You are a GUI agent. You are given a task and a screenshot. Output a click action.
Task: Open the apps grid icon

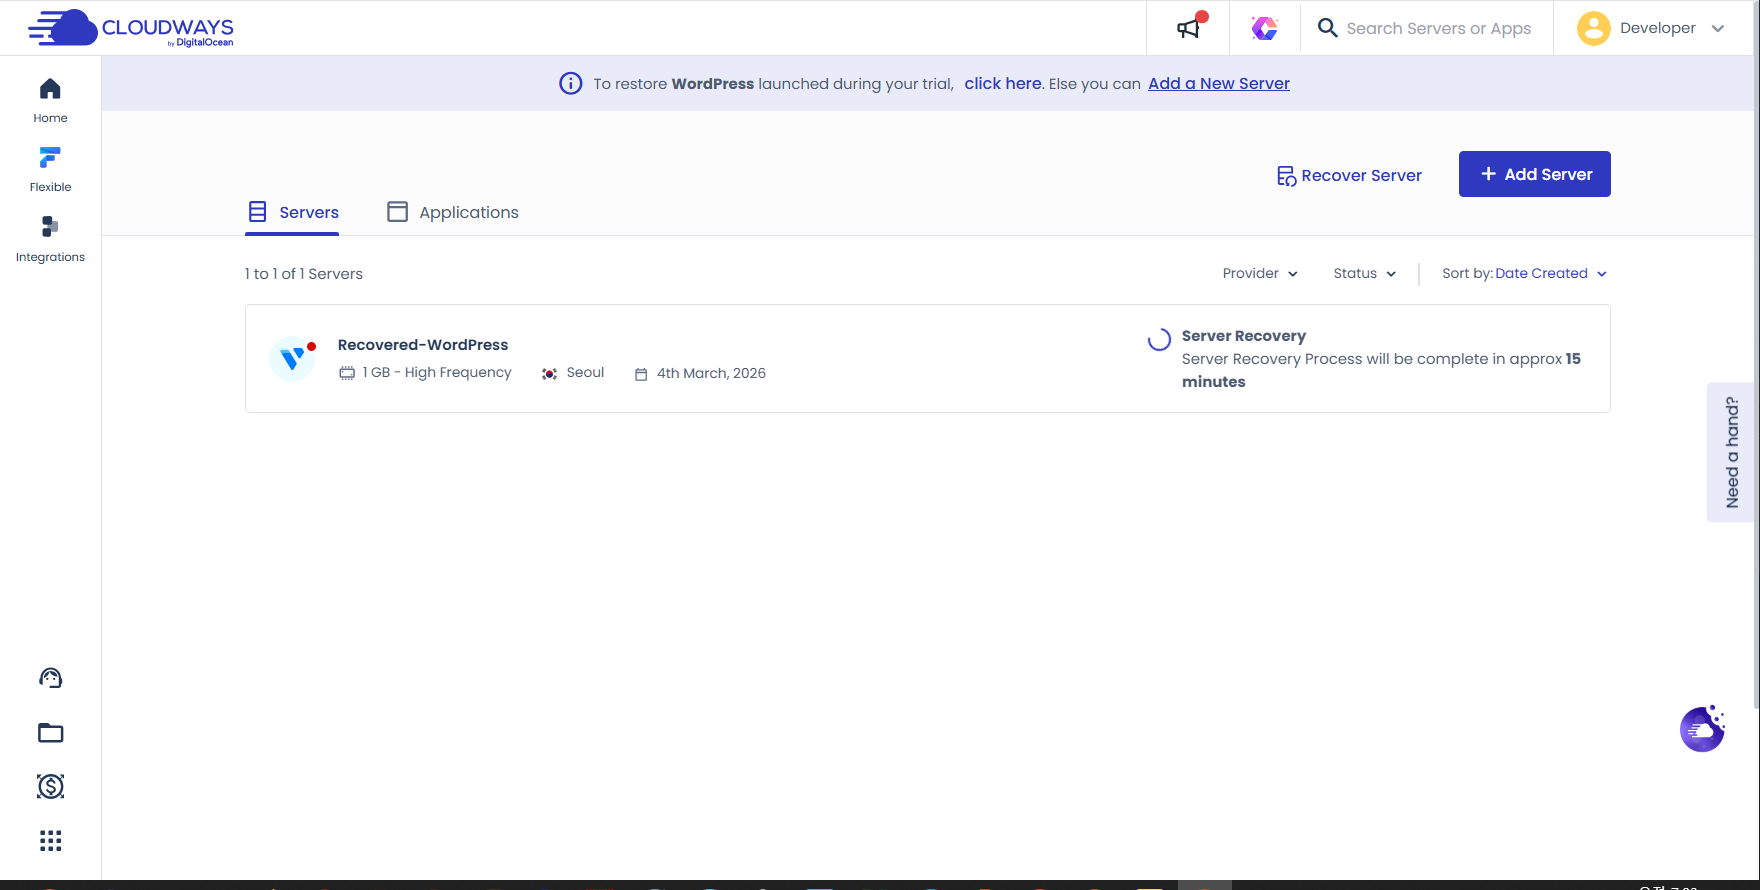coord(50,840)
